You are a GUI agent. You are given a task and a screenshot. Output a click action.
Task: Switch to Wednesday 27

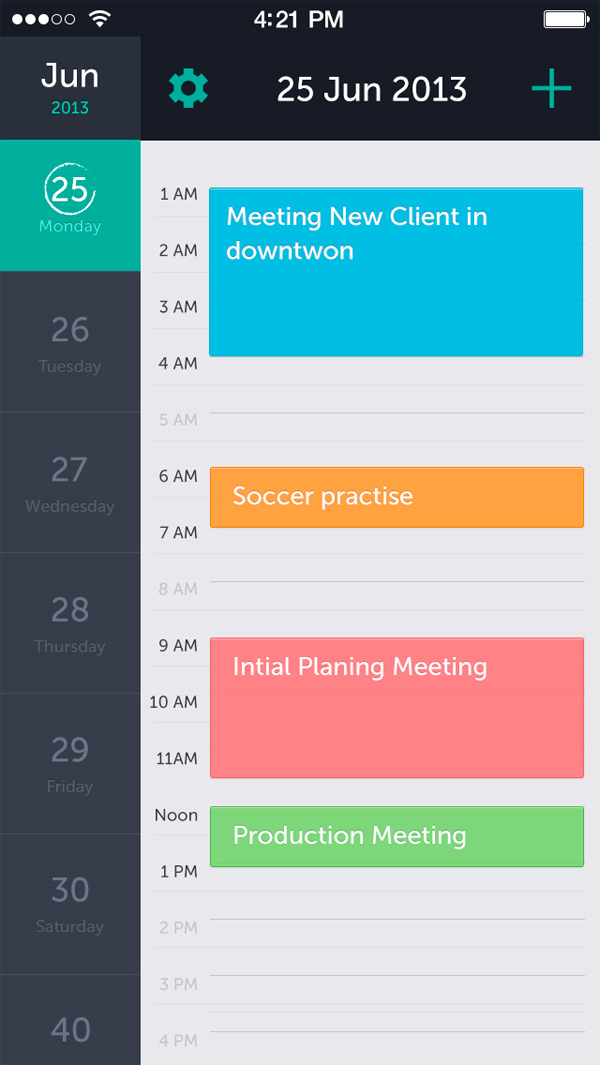(x=70, y=482)
